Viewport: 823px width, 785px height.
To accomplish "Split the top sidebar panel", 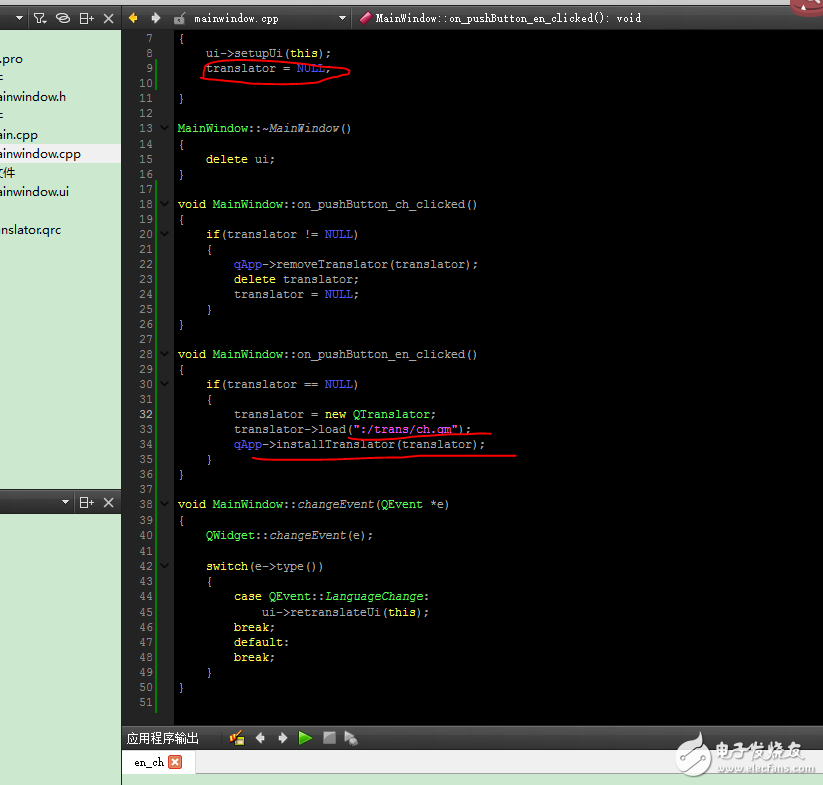I will click(87, 17).
